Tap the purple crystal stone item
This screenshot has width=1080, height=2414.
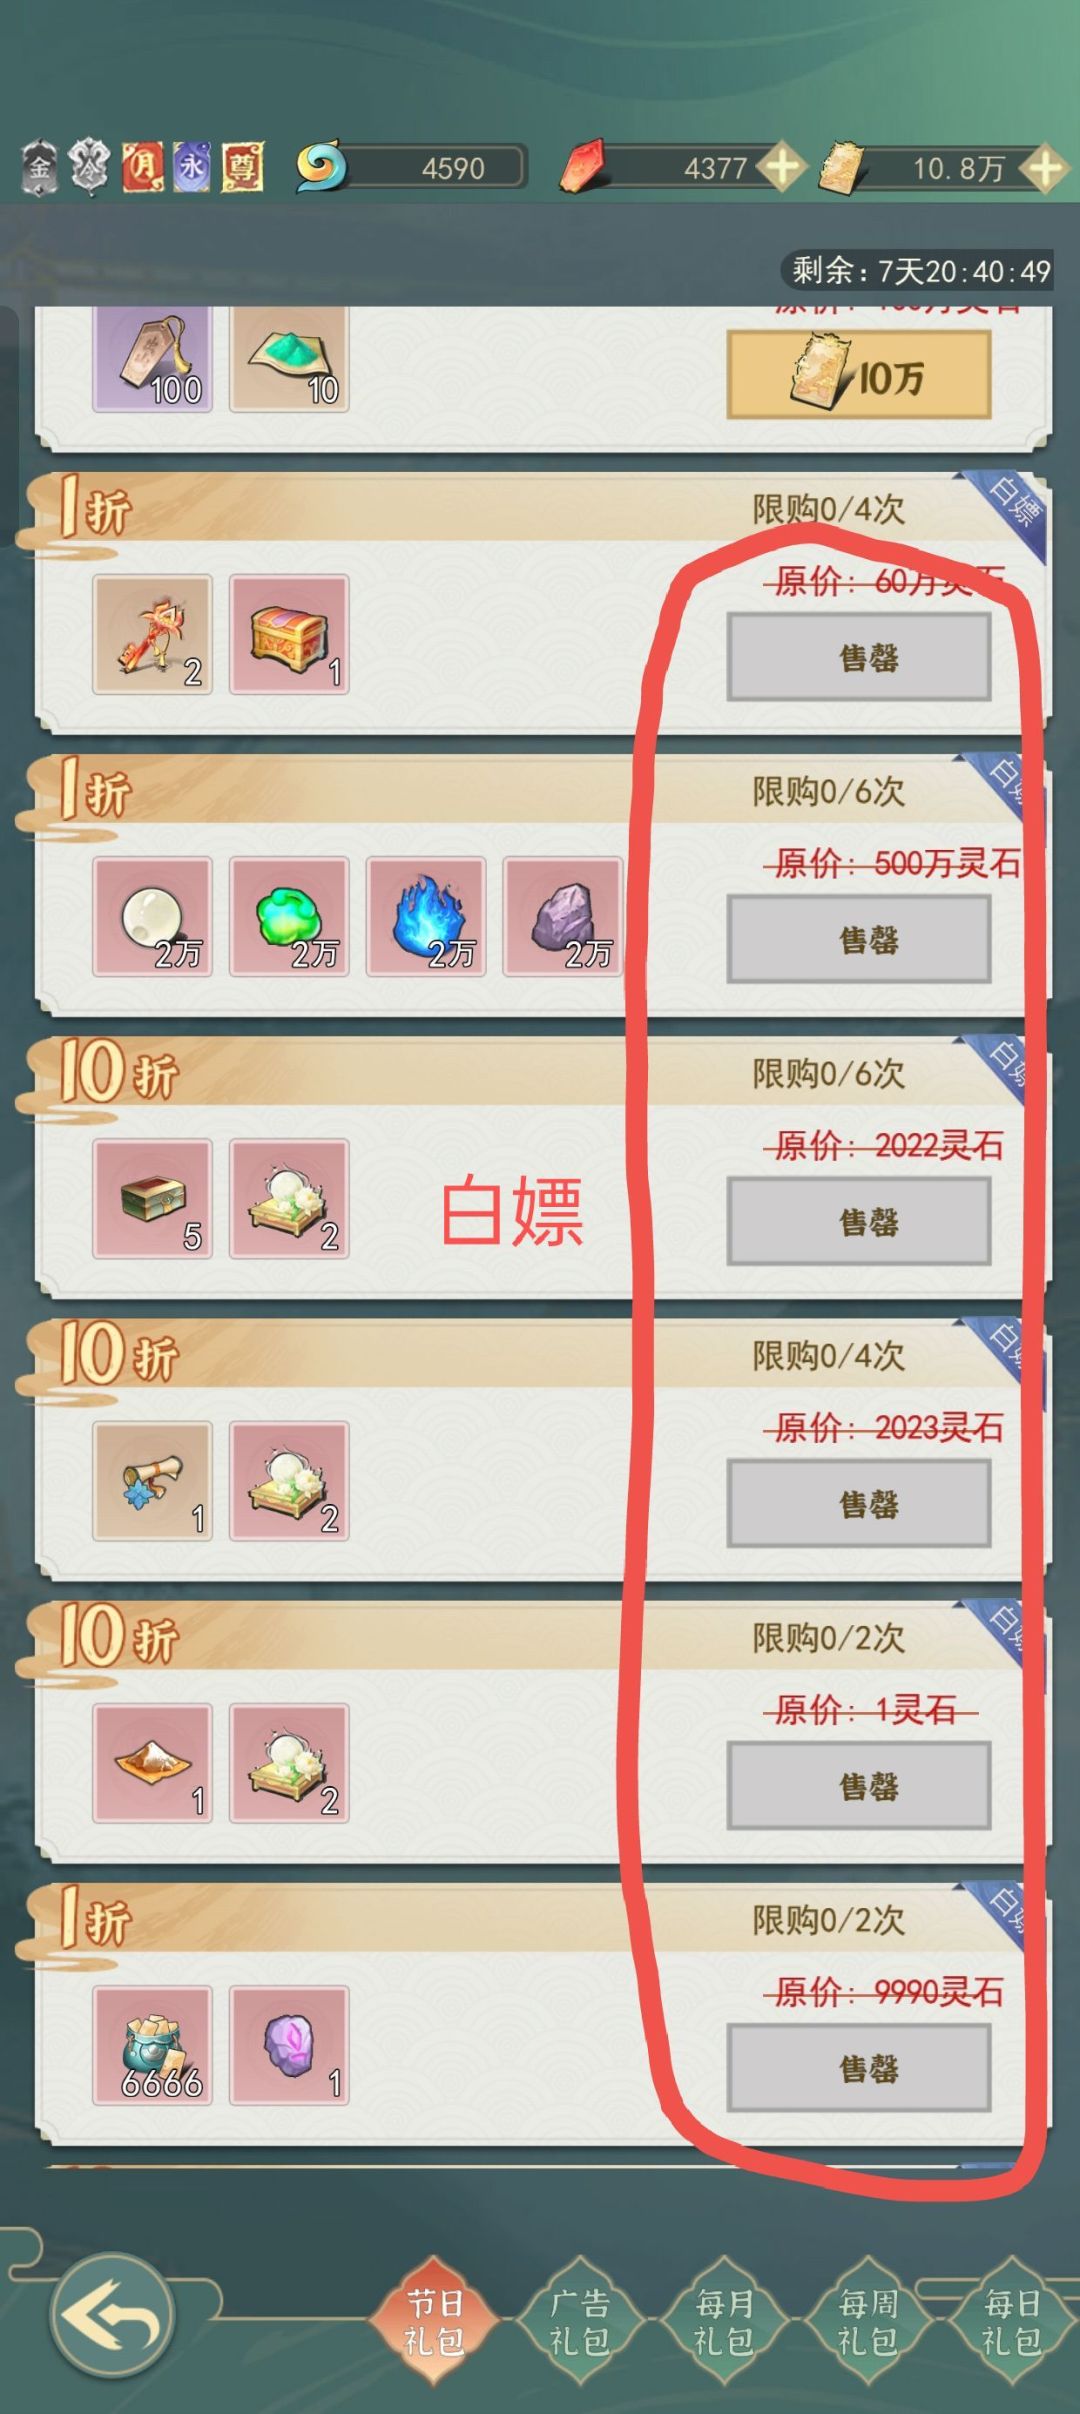point(289,2045)
